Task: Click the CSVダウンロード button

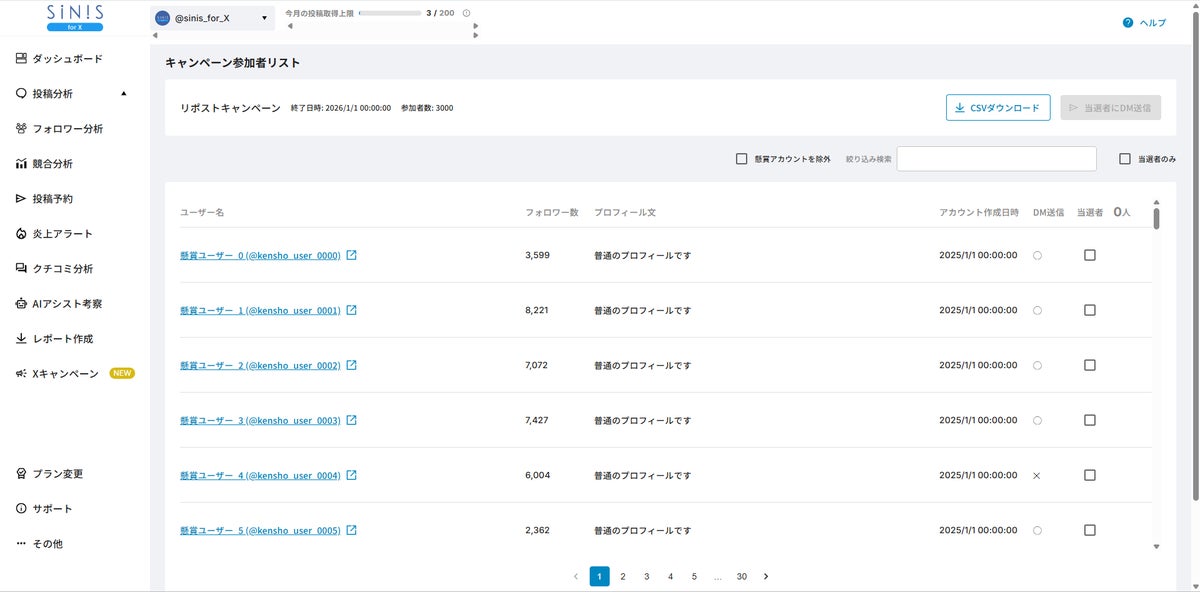Action: click(x=998, y=108)
